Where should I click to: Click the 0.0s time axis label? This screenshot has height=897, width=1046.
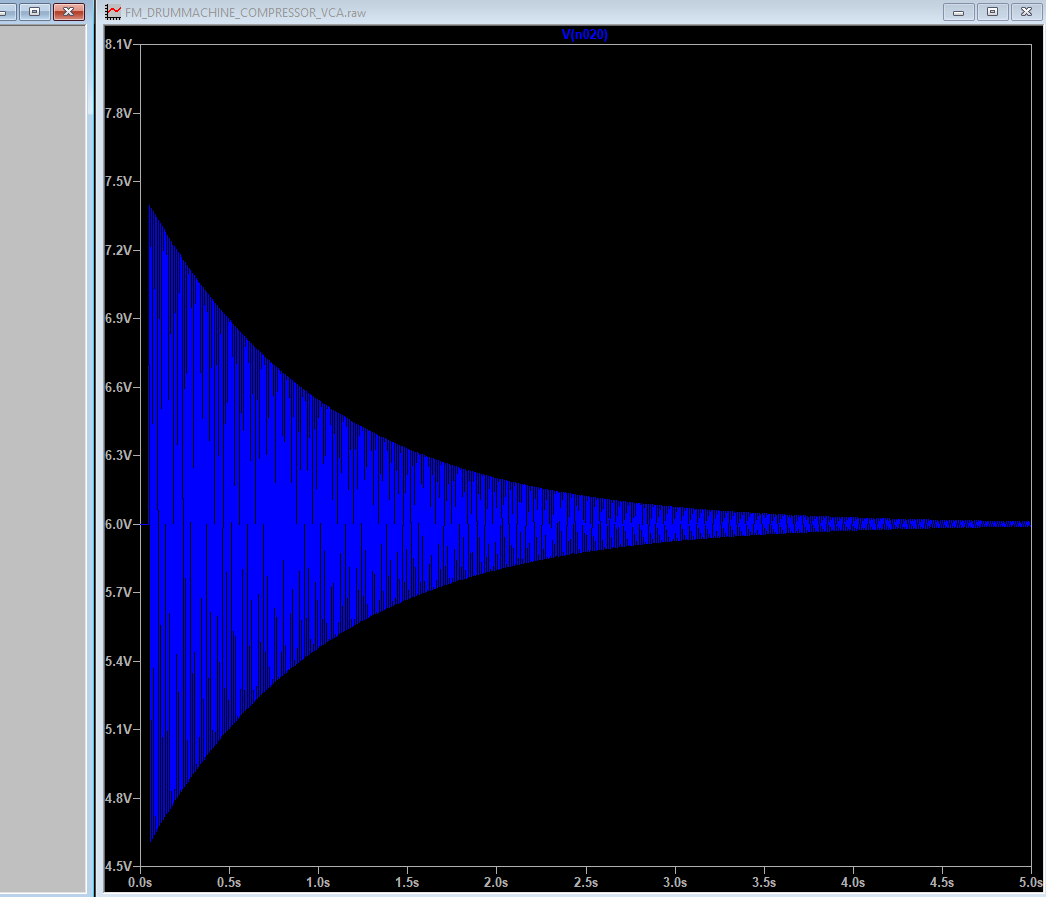tap(140, 882)
